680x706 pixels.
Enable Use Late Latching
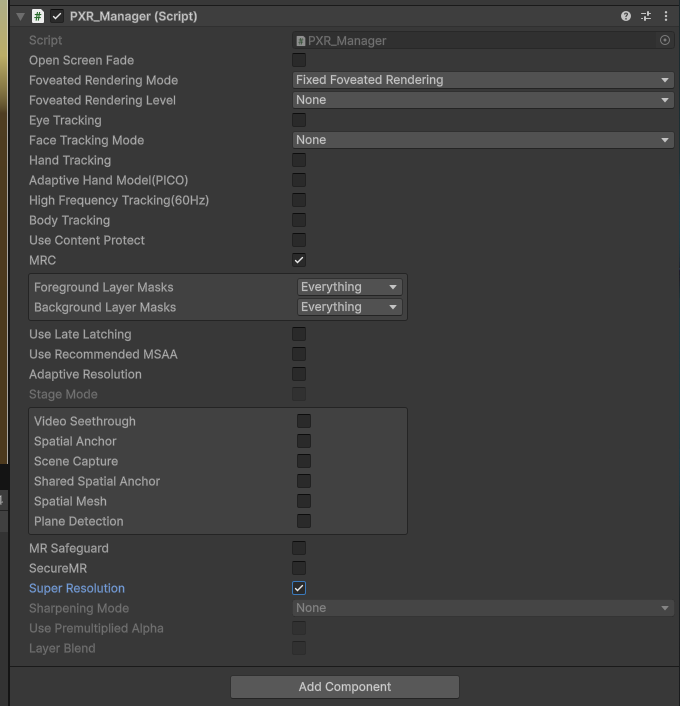[x=299, y=334]
